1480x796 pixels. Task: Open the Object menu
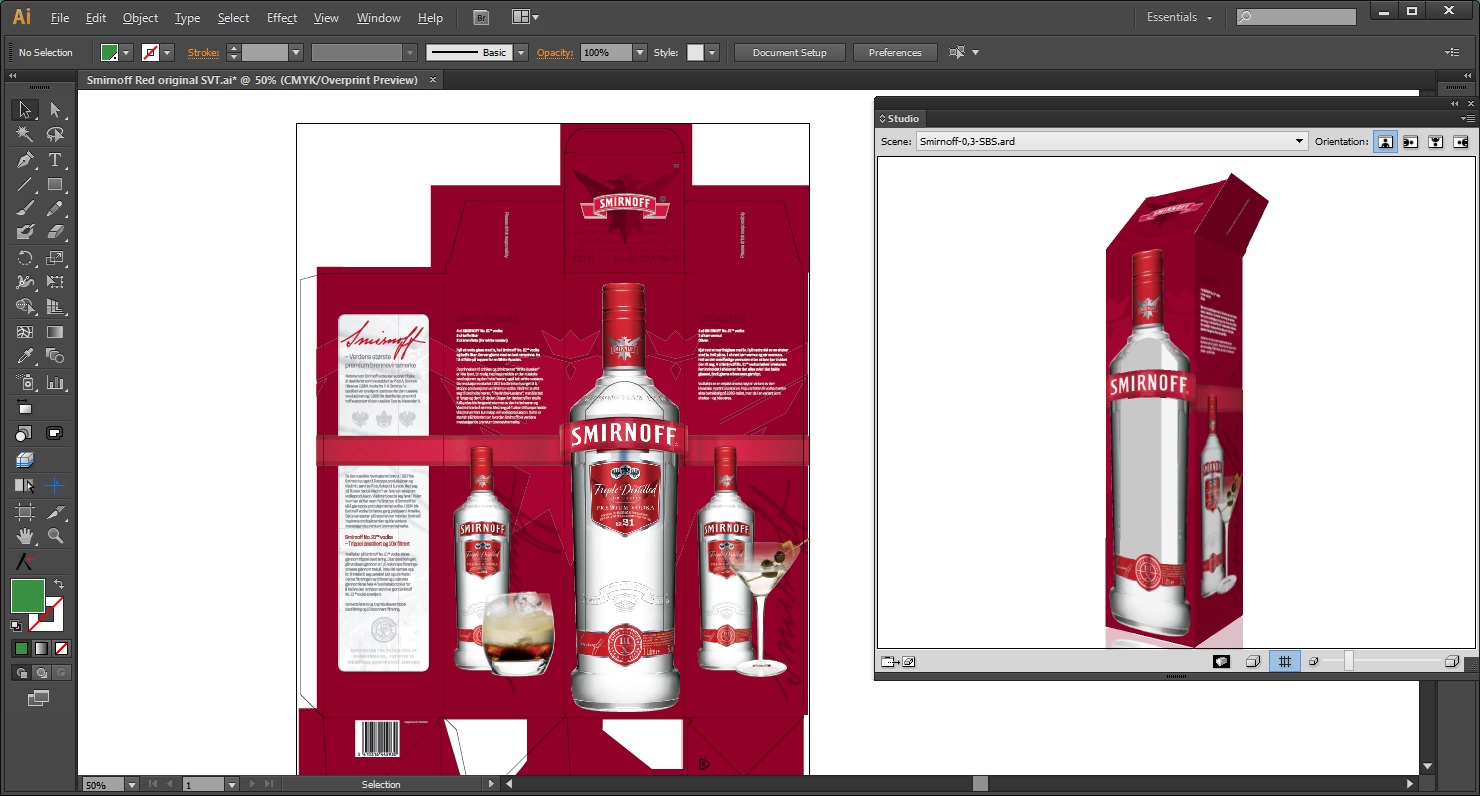coord(140,18)
